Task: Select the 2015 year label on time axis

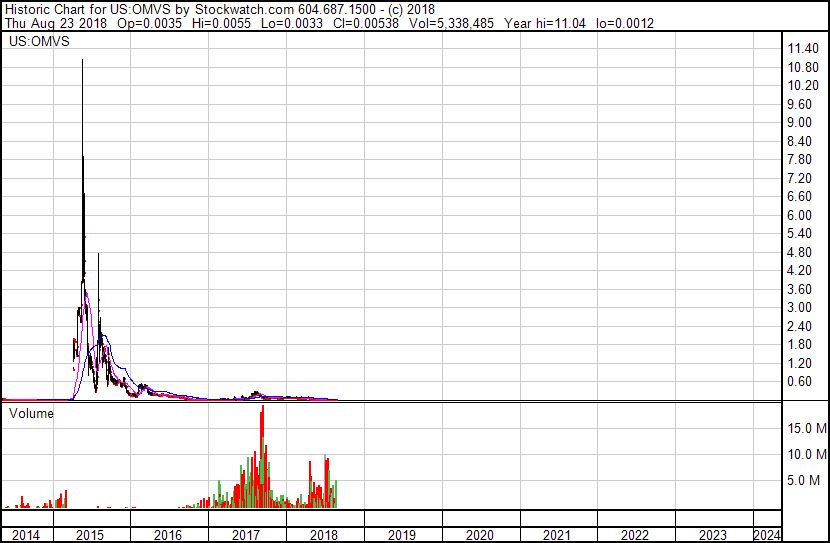Action: [91, 535]
